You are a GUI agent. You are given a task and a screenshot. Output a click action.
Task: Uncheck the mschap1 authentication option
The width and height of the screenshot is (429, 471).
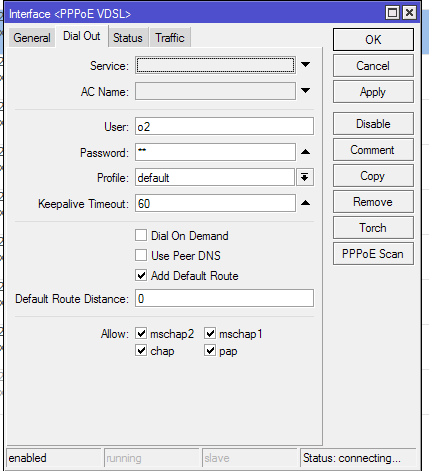[210, 333]
